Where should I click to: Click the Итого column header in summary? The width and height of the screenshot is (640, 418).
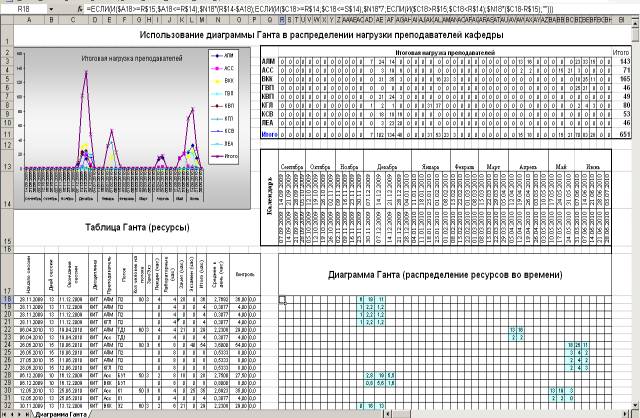[x=621, y=52]
